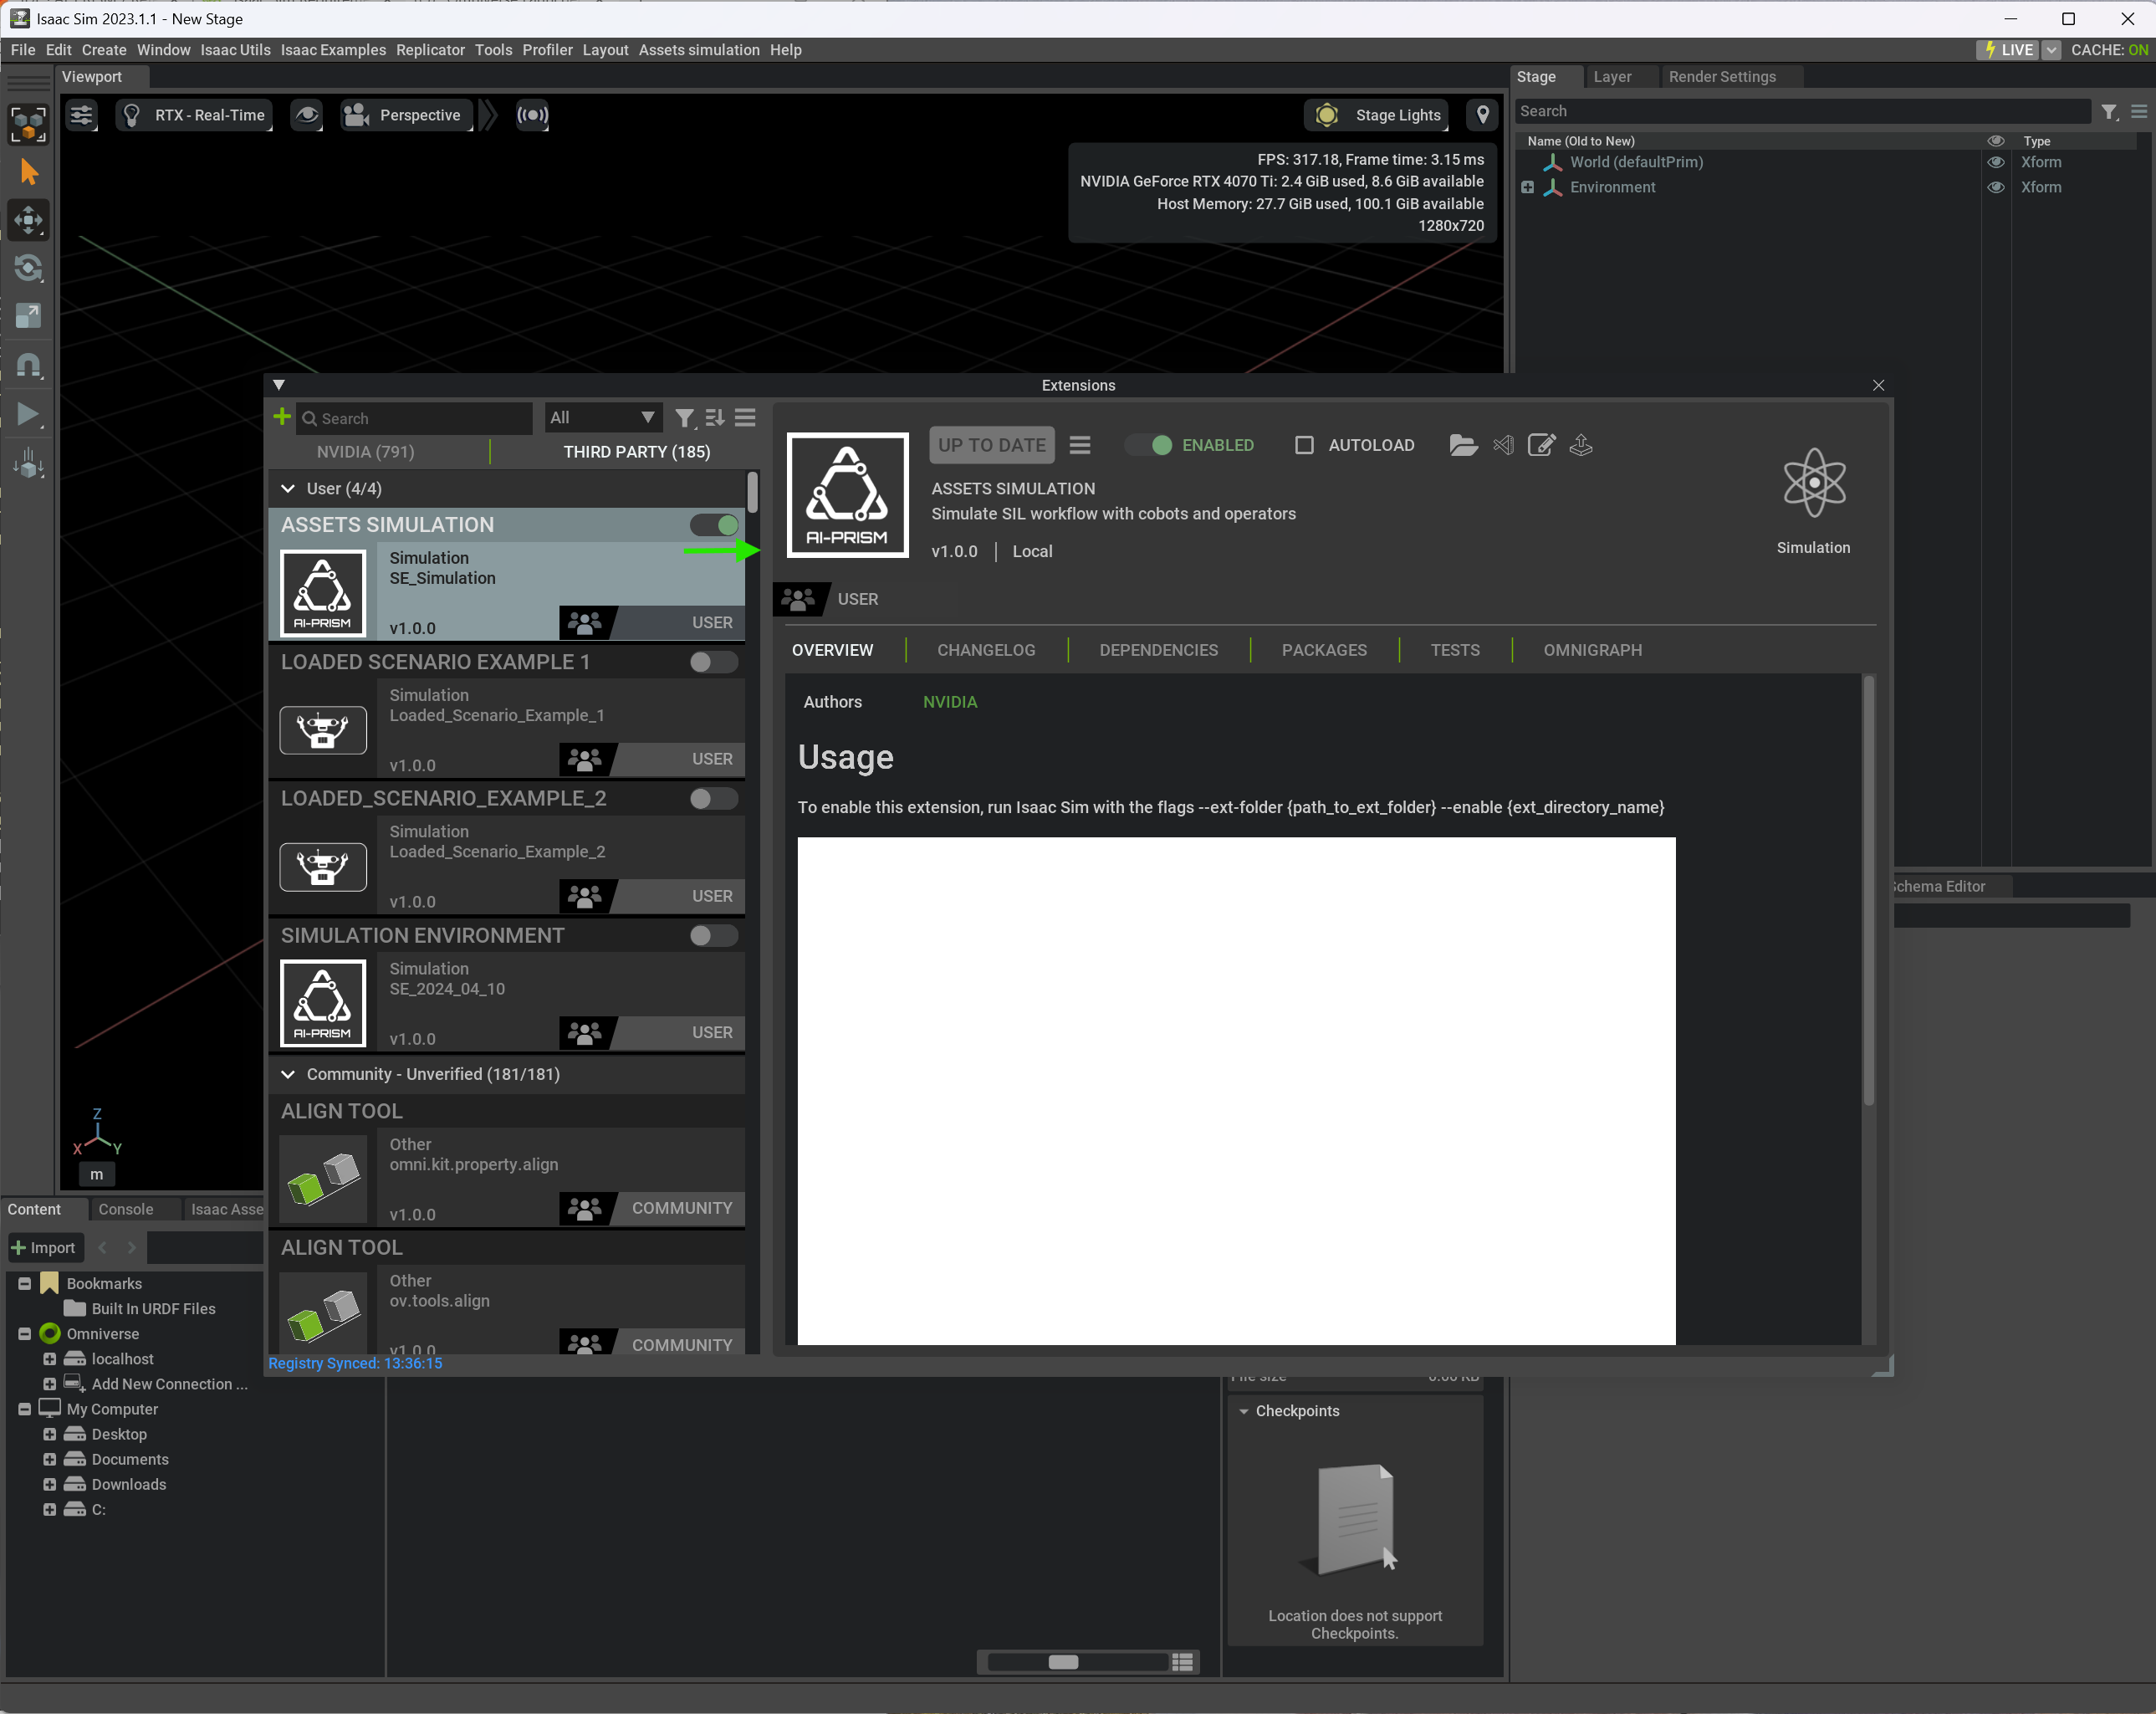Open viewport eye visibility settings
Viewport: 2156px width, 1714px height.
coord(307,115)
